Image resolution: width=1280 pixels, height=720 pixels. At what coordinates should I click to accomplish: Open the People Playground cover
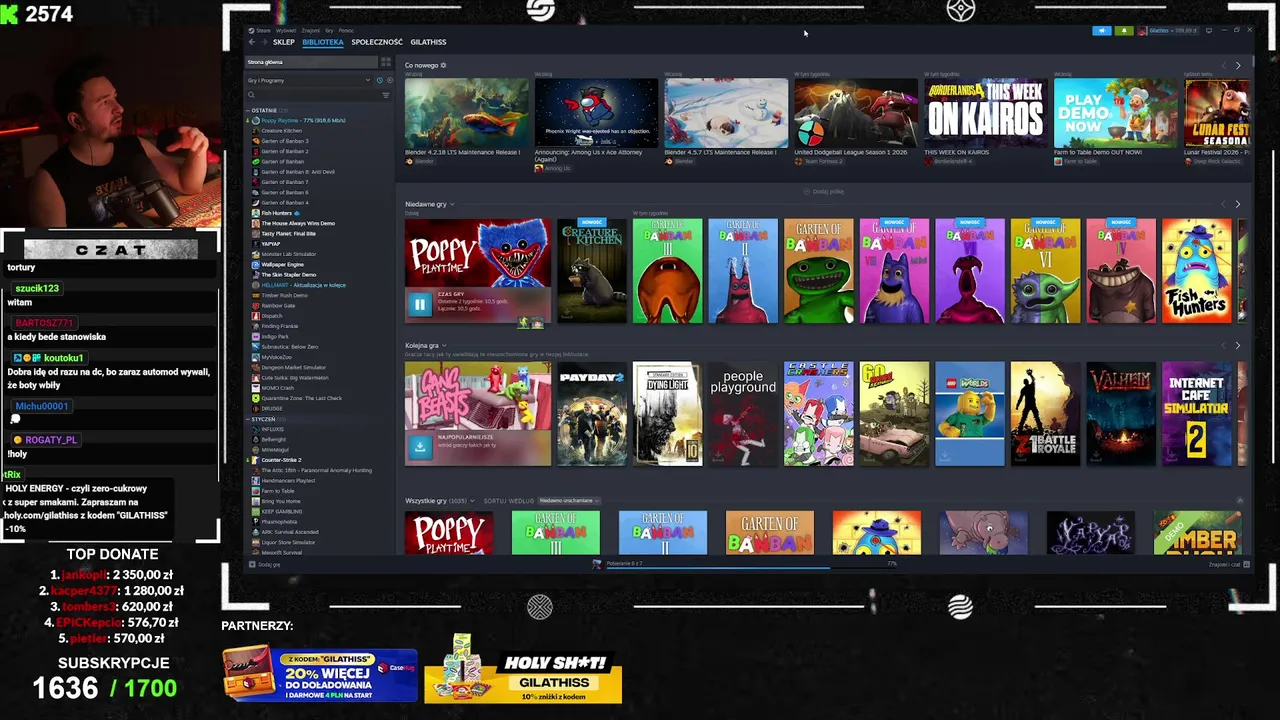(743, 414)
